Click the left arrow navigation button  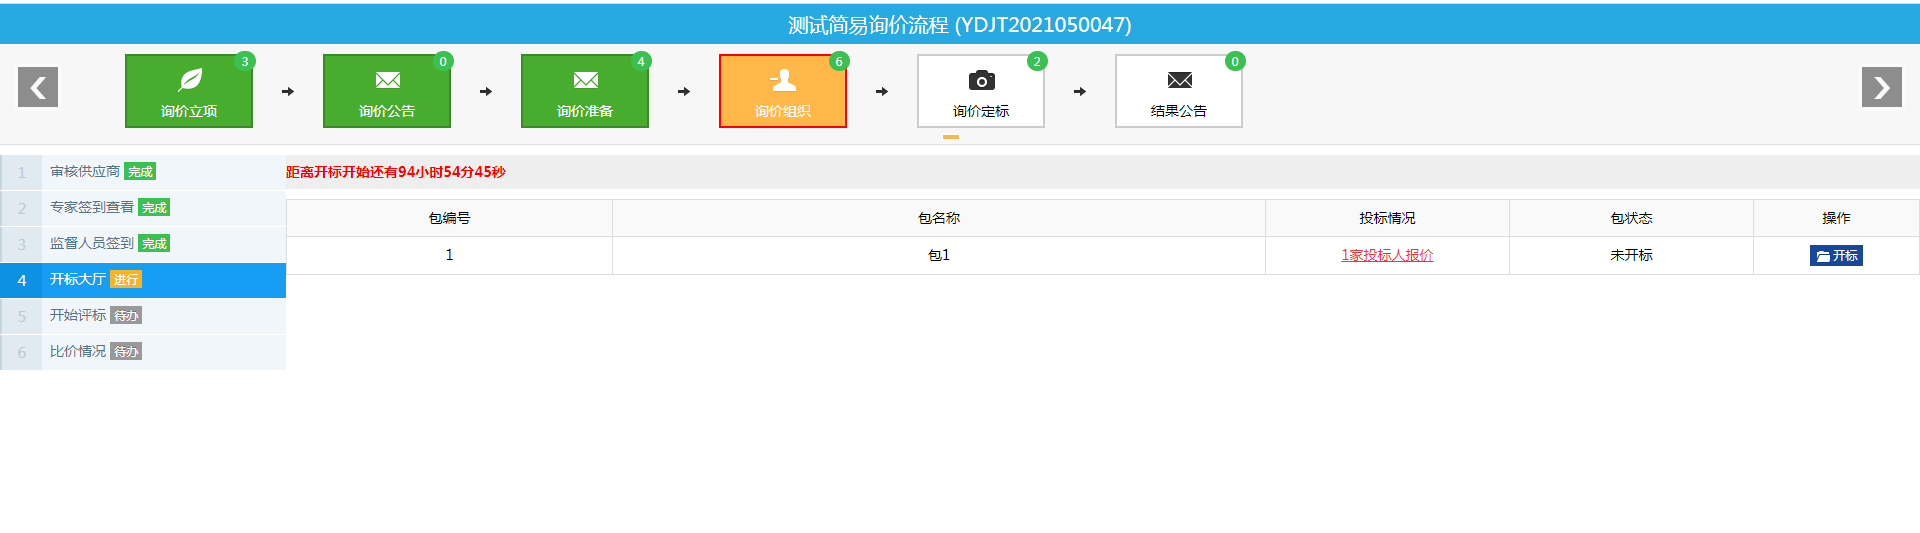(38, 87)
